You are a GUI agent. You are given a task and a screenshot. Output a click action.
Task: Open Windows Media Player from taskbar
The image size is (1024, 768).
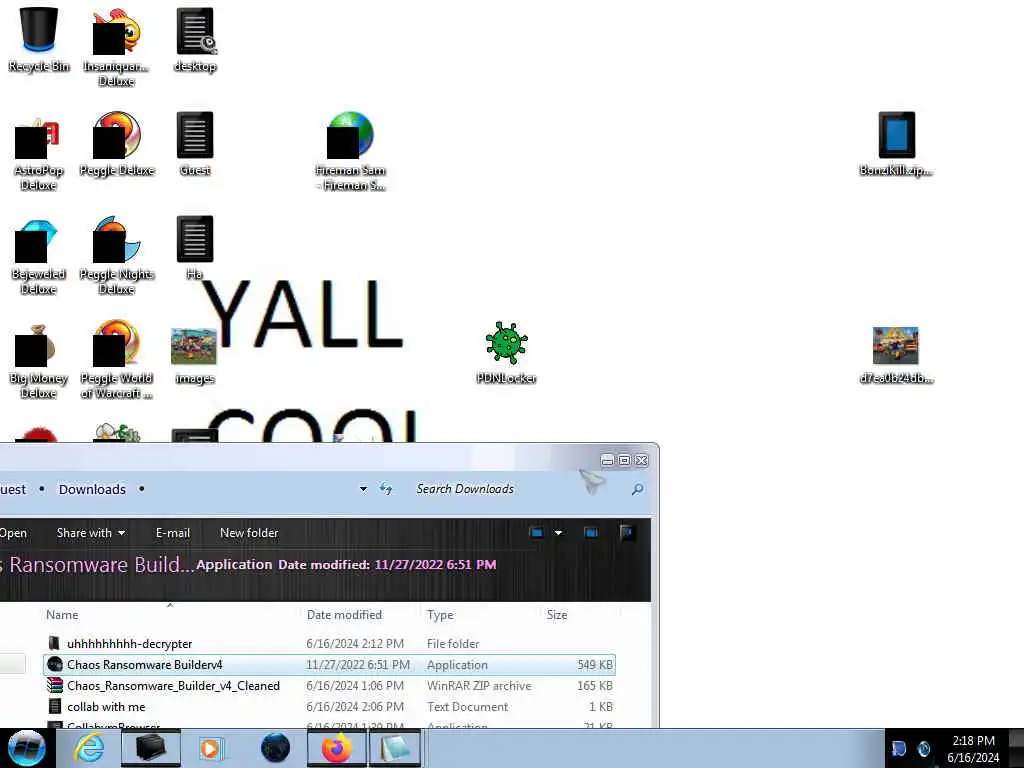point(212,748)
